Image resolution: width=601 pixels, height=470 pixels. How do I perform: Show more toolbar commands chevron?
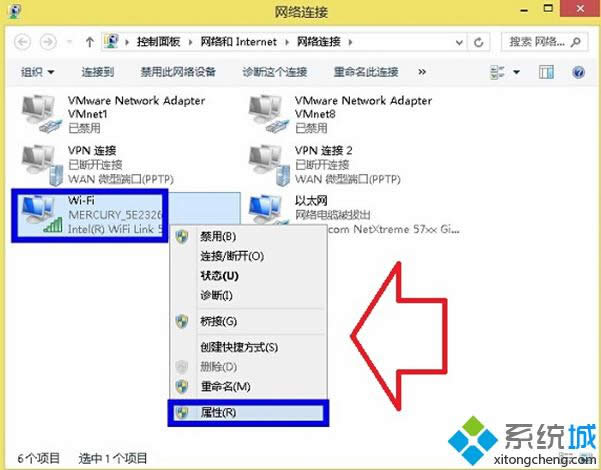pyautogui.click(x=422, y=72)
